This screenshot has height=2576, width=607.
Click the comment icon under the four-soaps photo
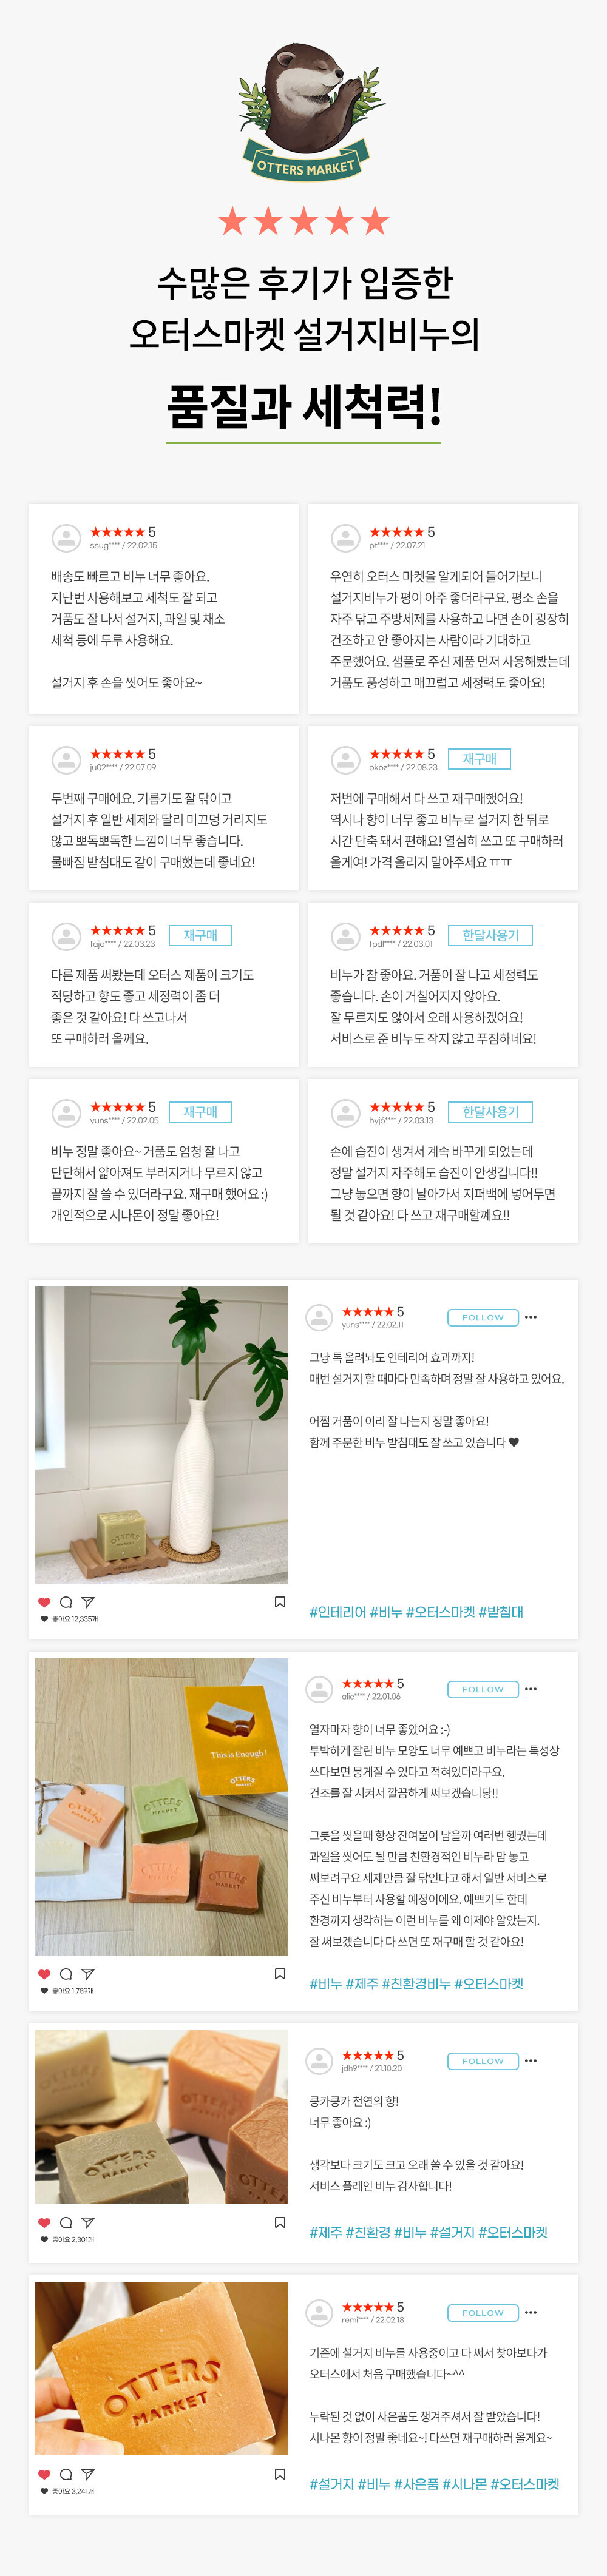tap(66, 1974)
